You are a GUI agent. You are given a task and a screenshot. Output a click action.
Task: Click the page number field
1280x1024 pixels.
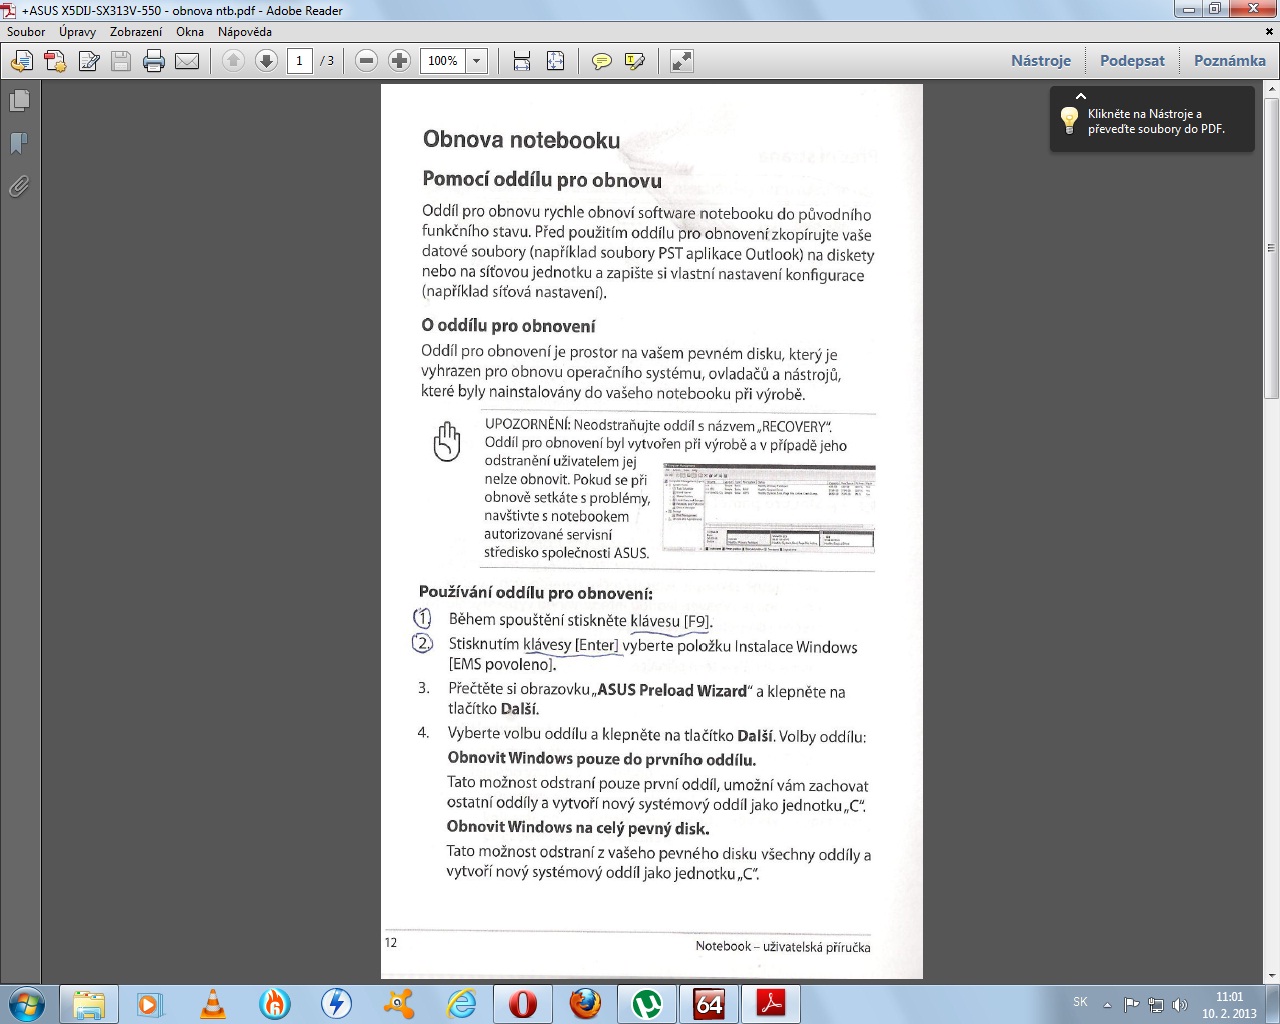click(x=299, y=61)
